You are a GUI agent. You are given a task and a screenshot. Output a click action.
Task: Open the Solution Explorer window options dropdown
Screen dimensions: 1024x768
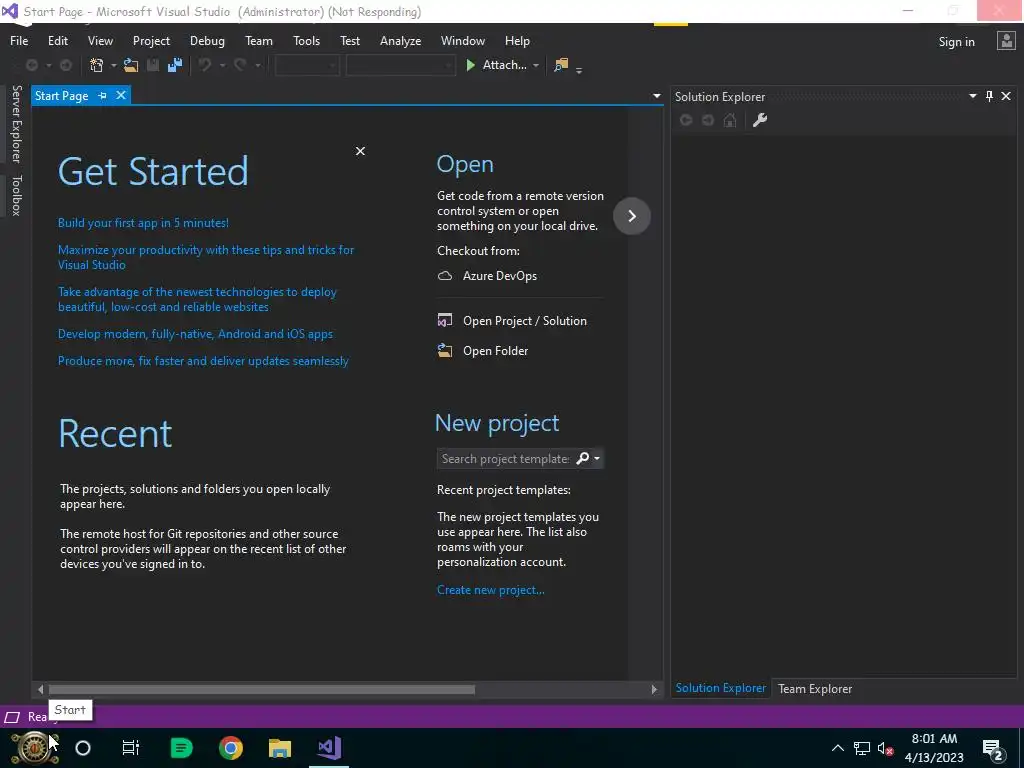pyautogui.click(x=972, y=97)
